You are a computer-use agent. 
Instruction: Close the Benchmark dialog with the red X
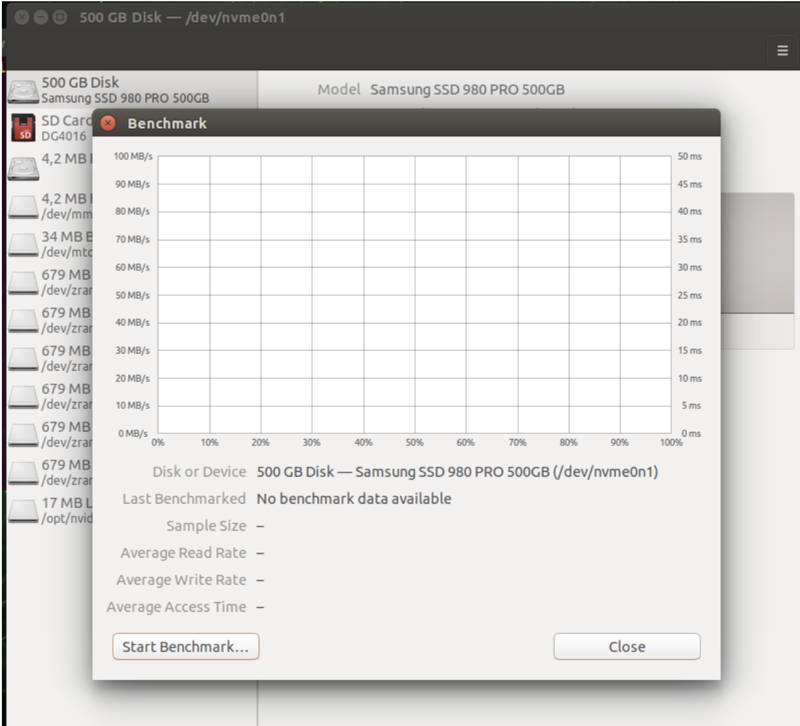tap(108, 123)
